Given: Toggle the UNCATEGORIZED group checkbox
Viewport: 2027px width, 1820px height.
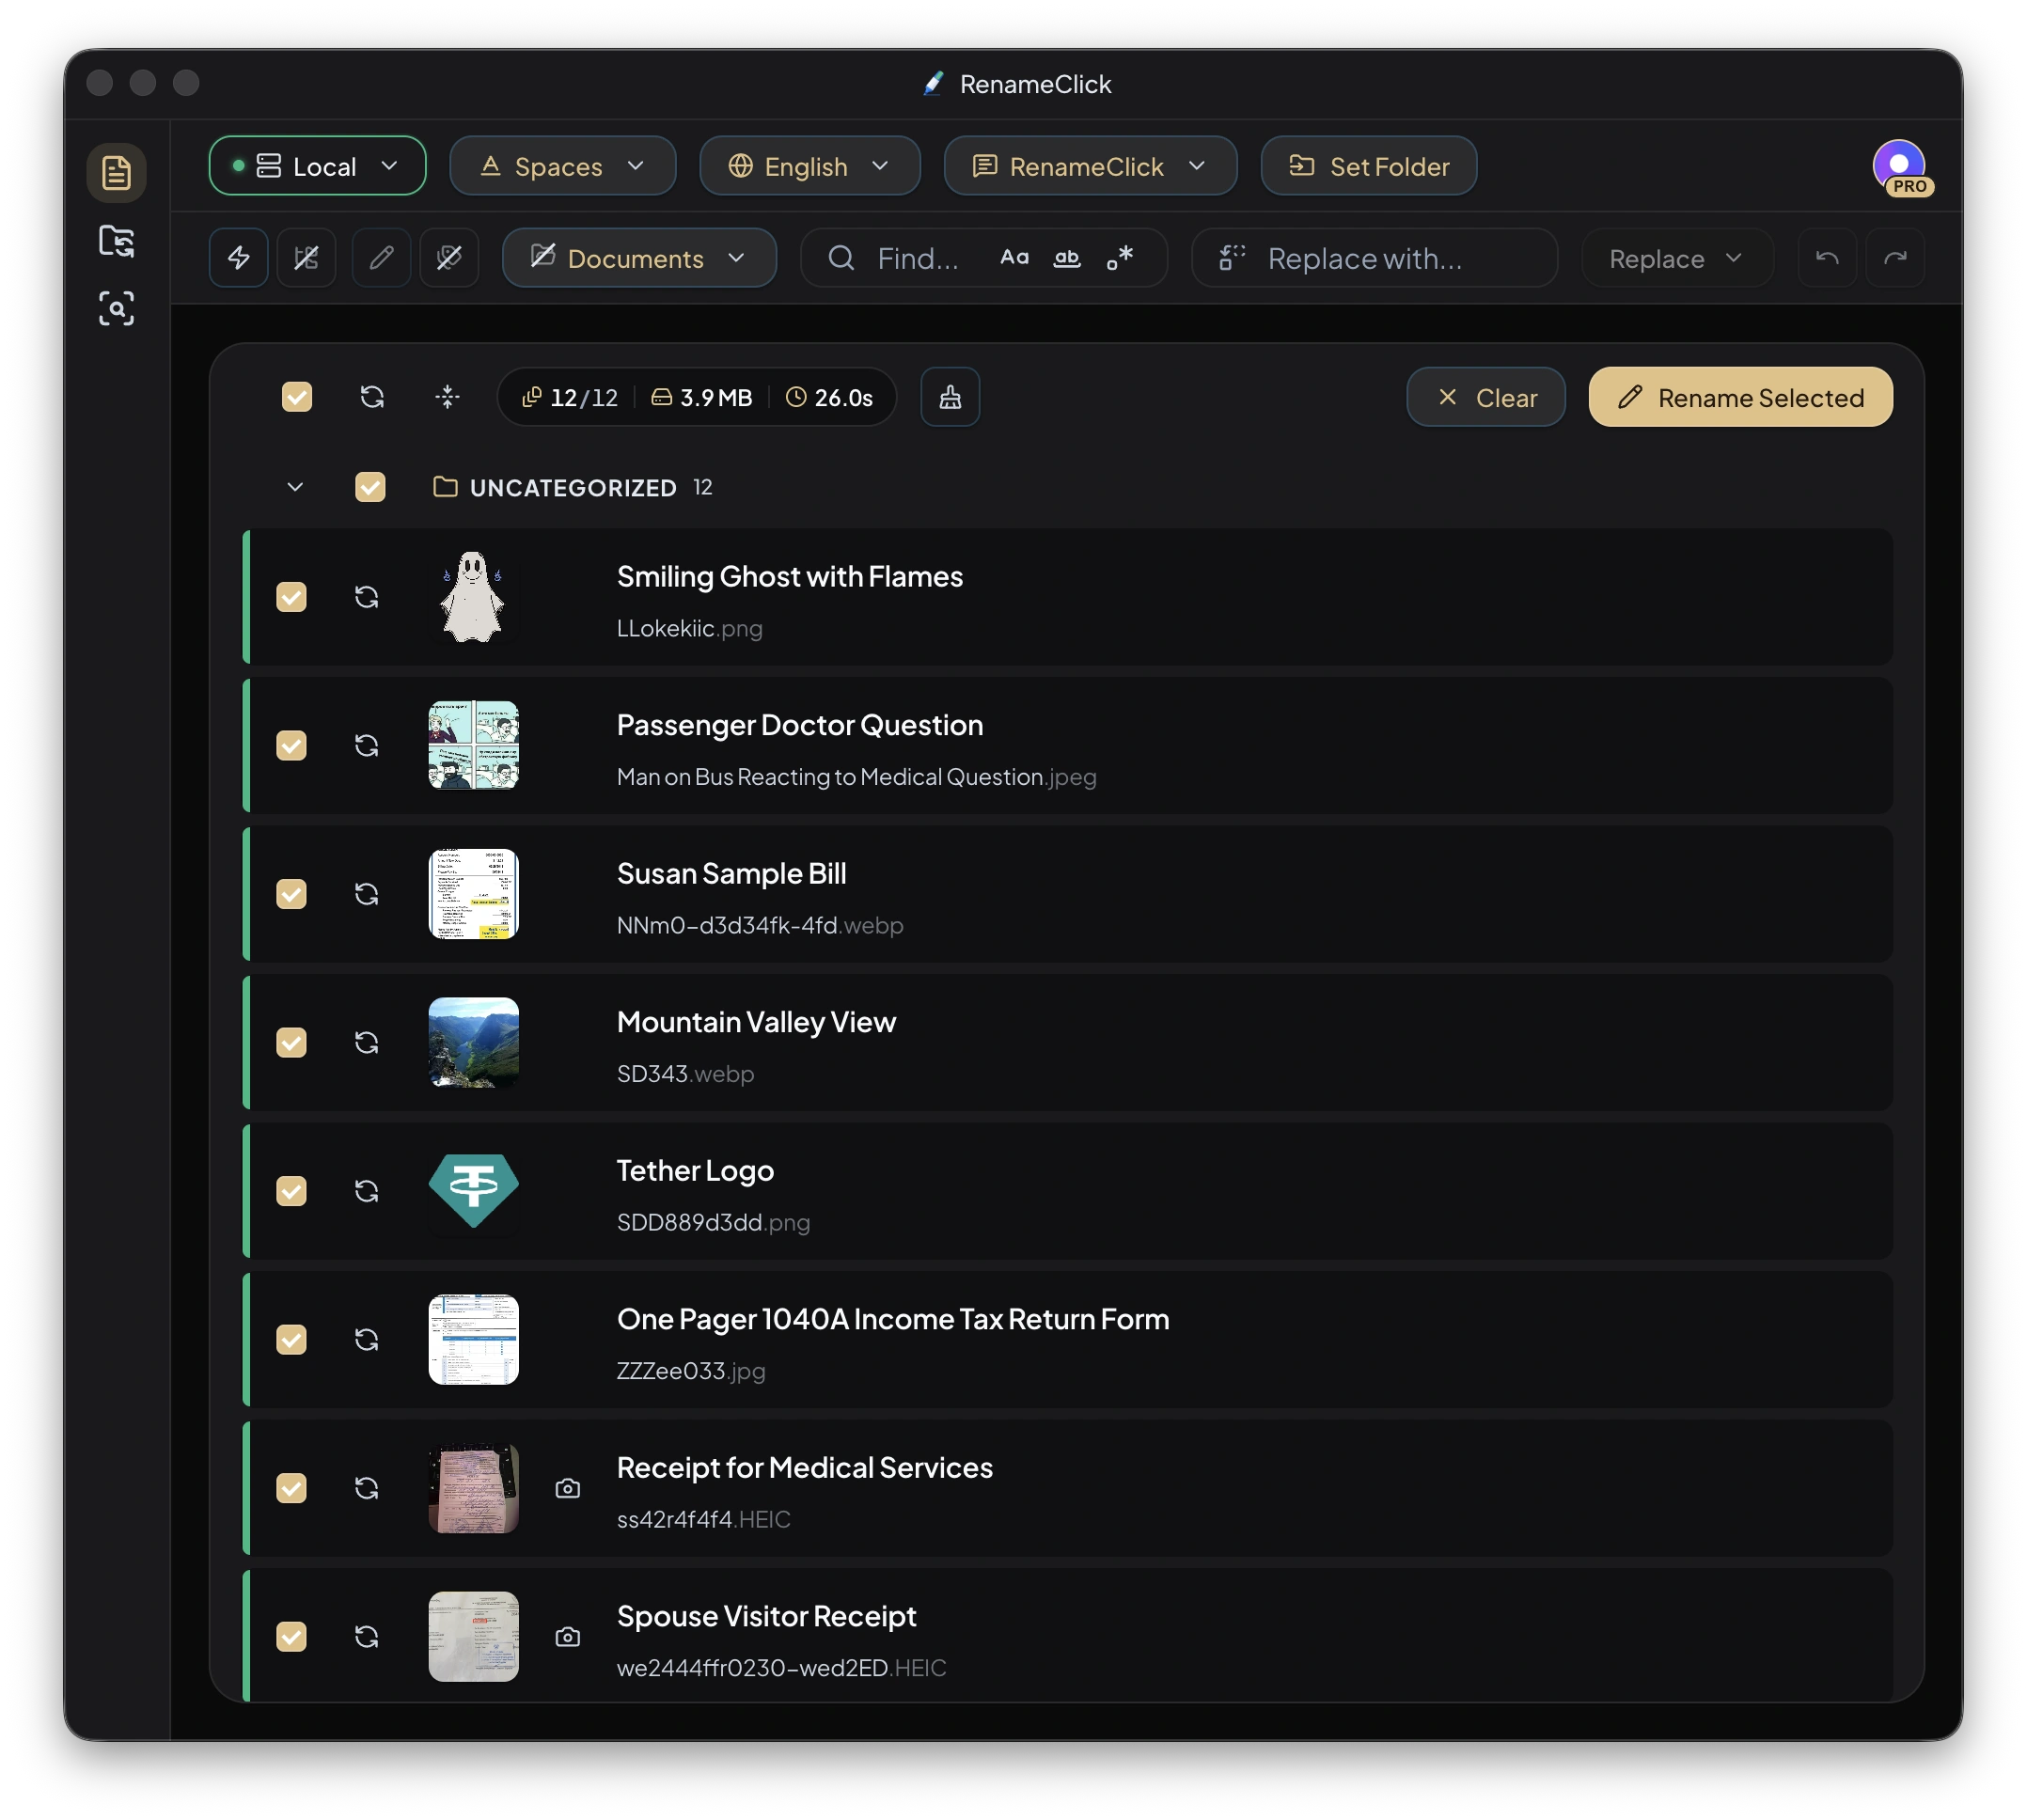Looking at the screenshot, I should click(x=370, y=487).
